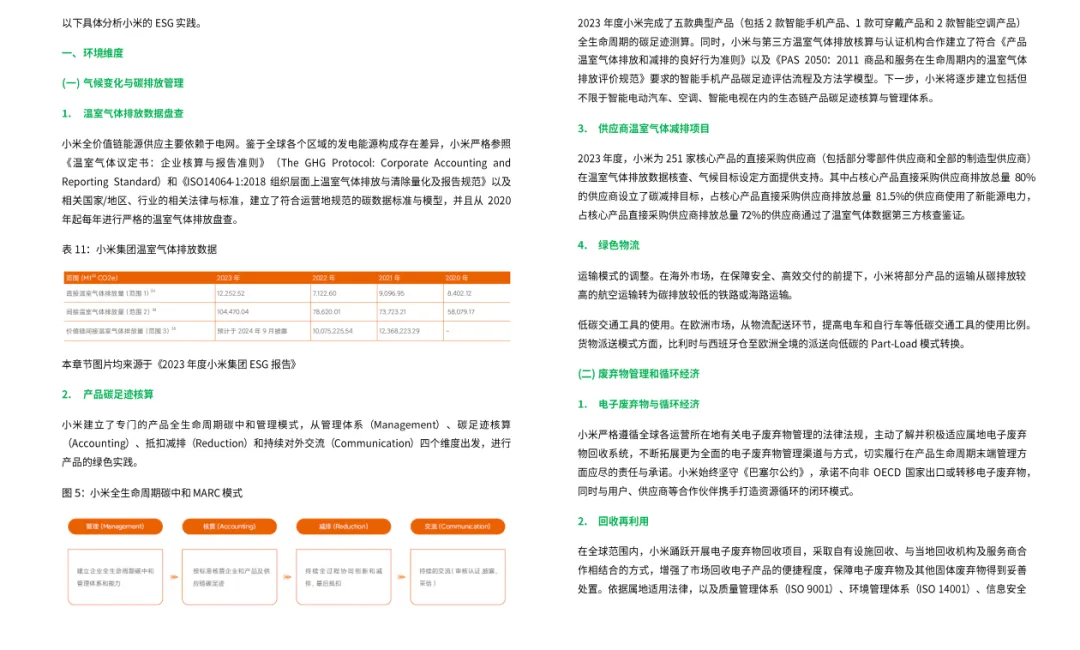This screenshot has height=650, width=1080.
Task: Click the orange "Accounting" pill label
Action: click(x=229, y=527)
